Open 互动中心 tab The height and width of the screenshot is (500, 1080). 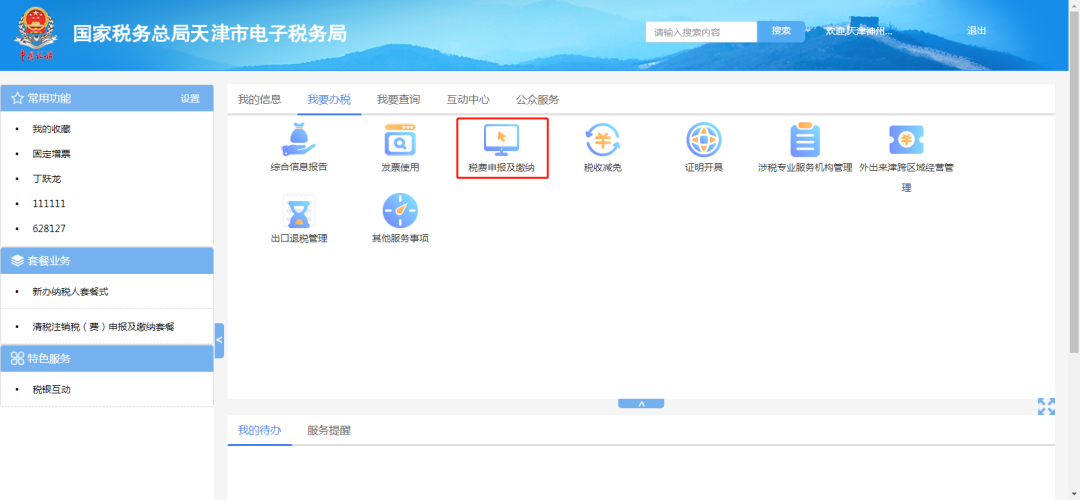pos(468,99)
